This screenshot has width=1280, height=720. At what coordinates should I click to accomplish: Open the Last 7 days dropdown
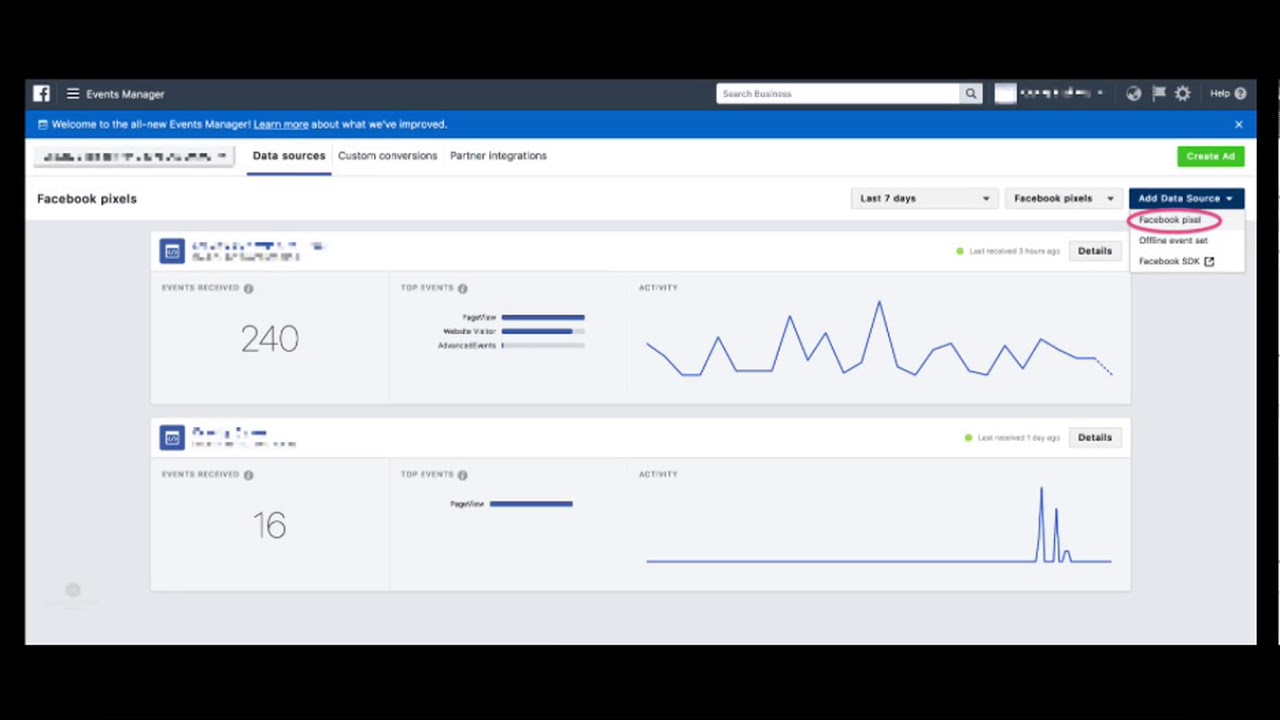(x=924, y=198)
